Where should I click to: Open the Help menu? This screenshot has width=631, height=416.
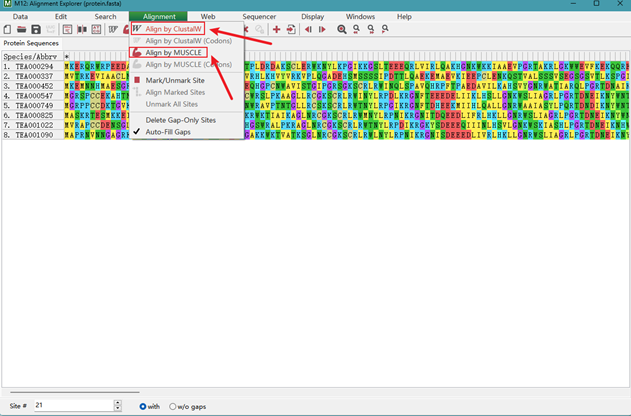point(404,16)
